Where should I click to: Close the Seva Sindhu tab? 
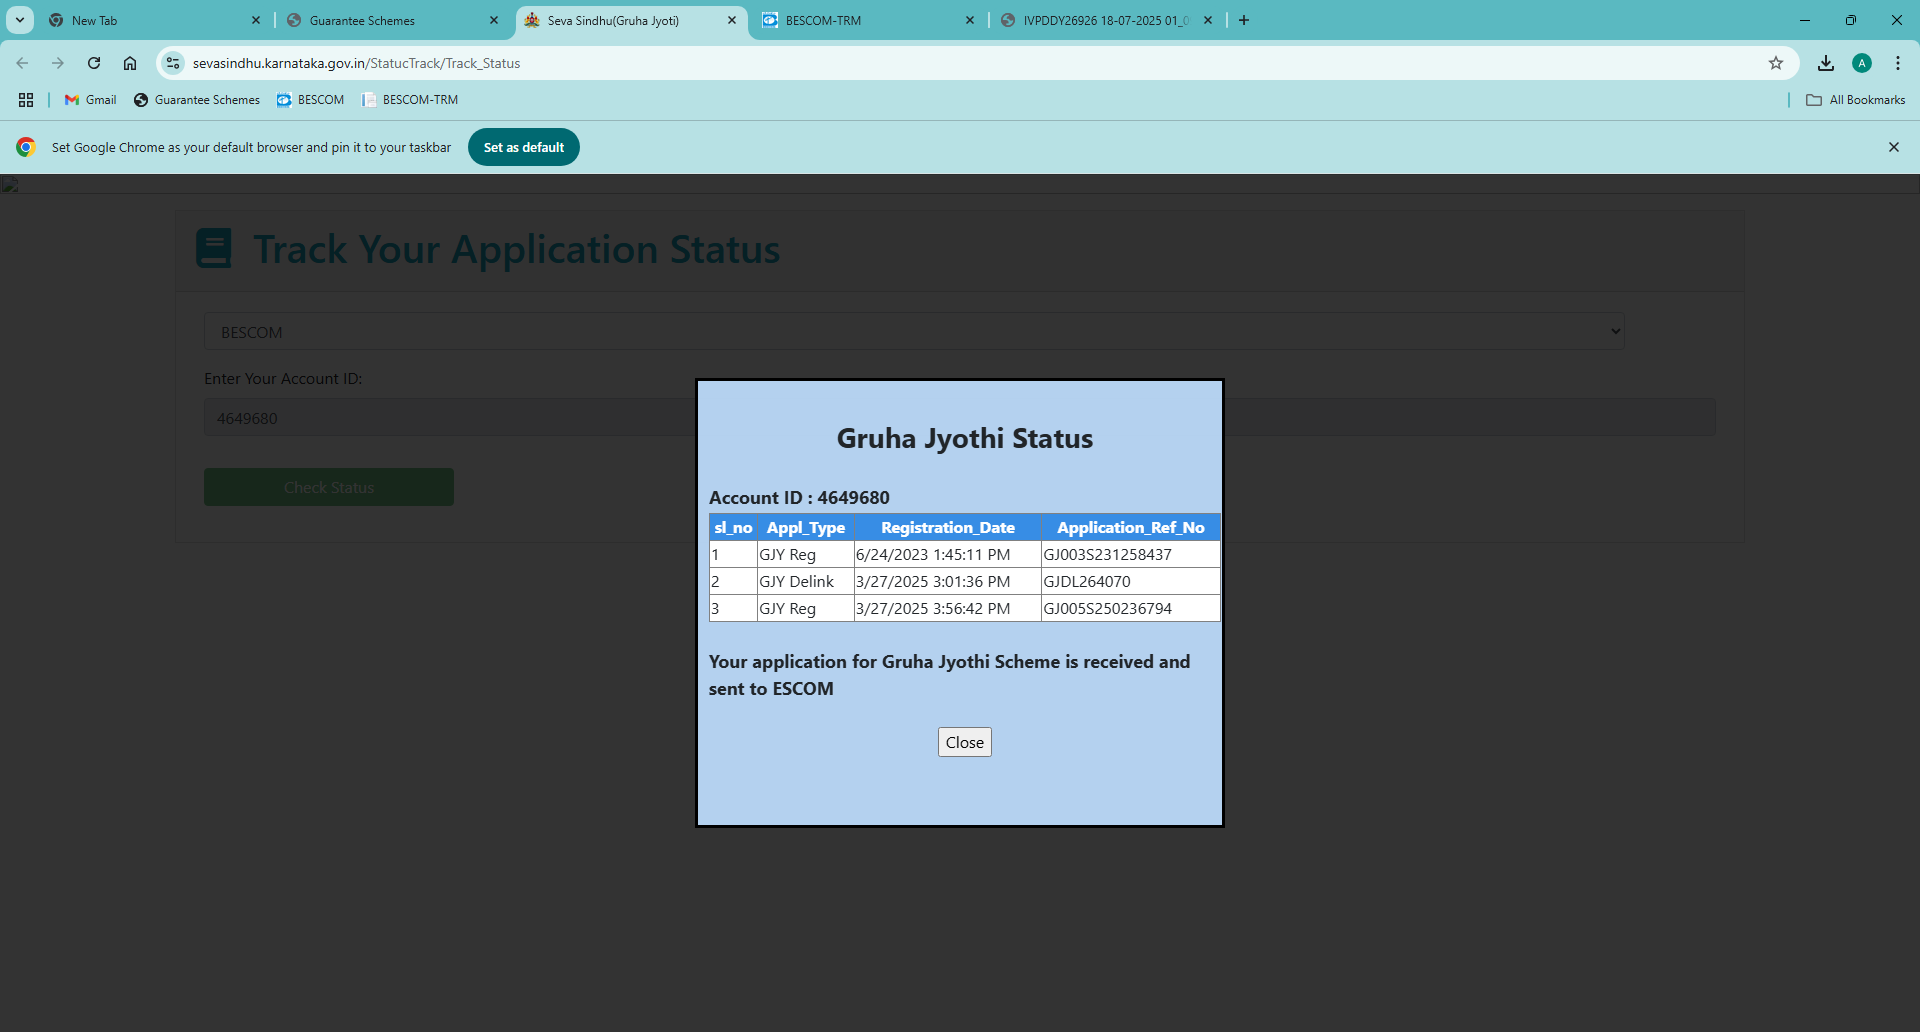click(732, 20)
